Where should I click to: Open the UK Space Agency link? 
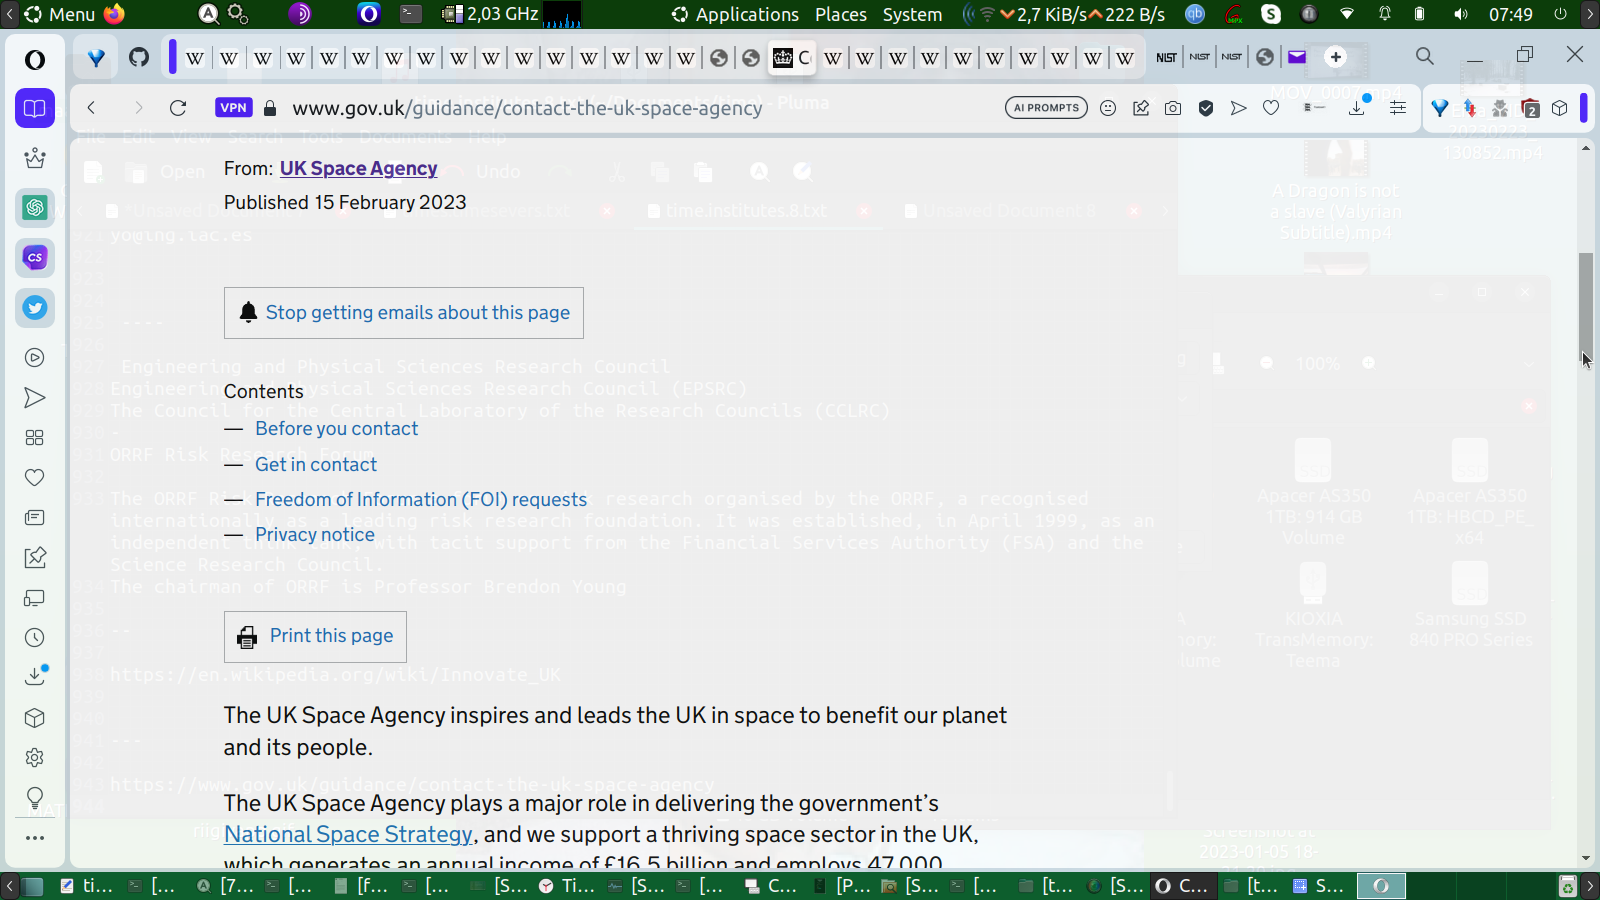click(x=358, y=169)
